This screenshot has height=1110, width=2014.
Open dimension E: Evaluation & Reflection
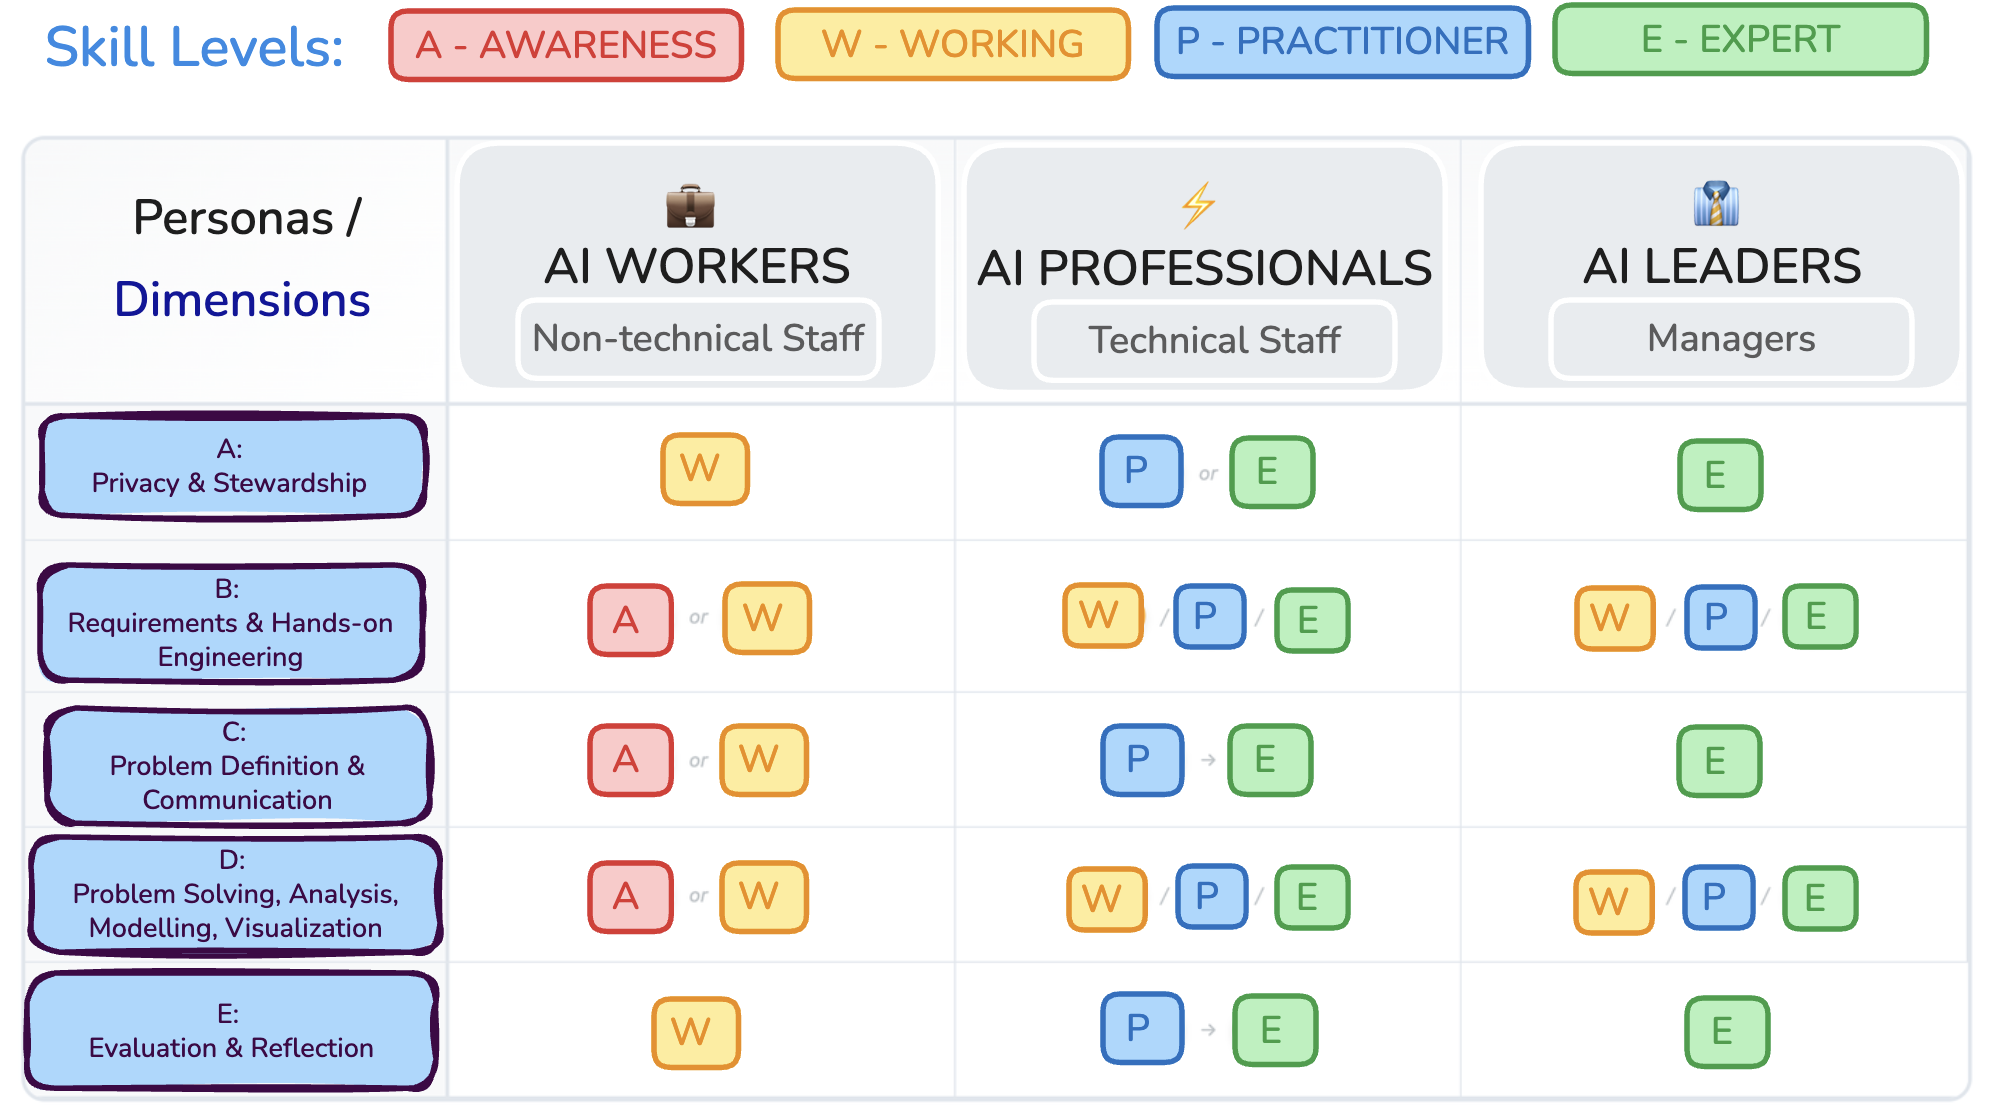point(232,1031)
